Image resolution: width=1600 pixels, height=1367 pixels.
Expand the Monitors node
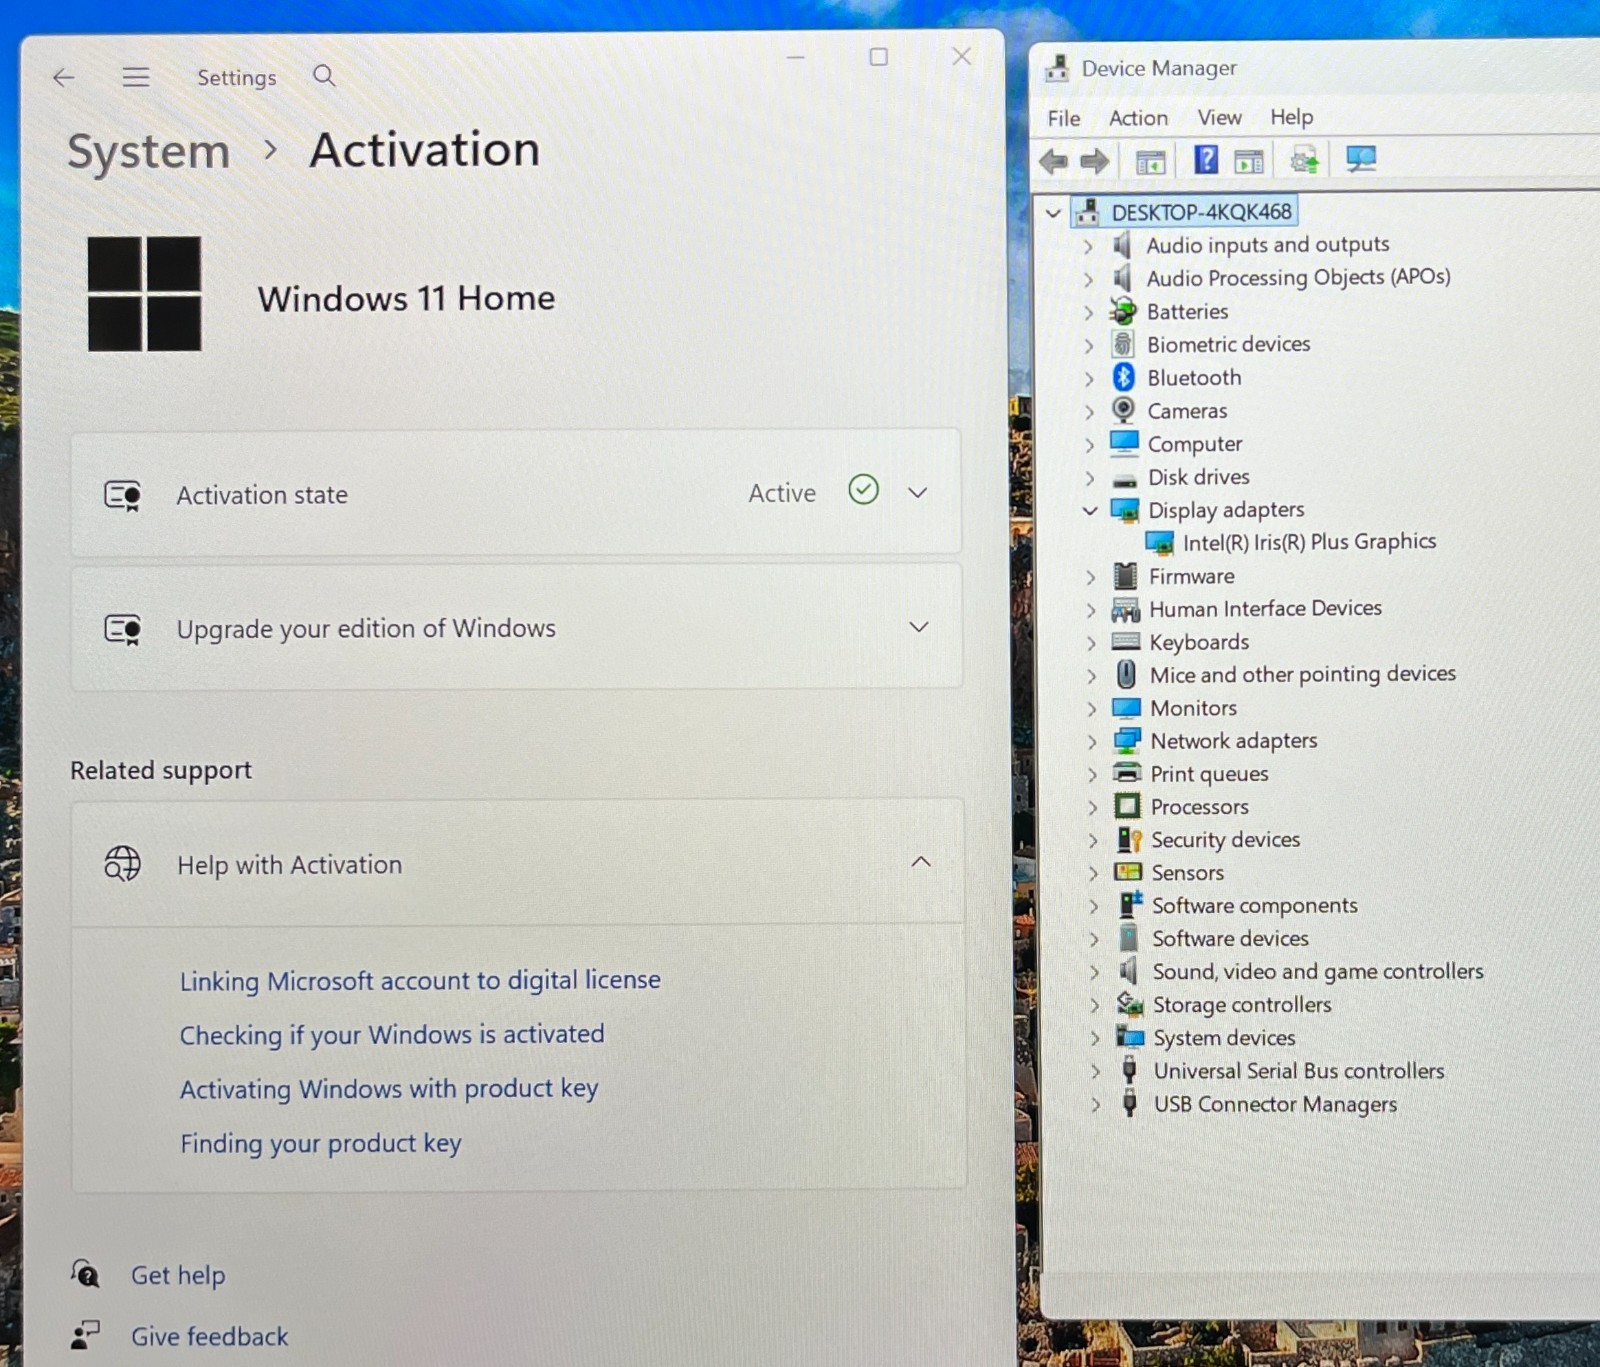[x=1092, y=708]
